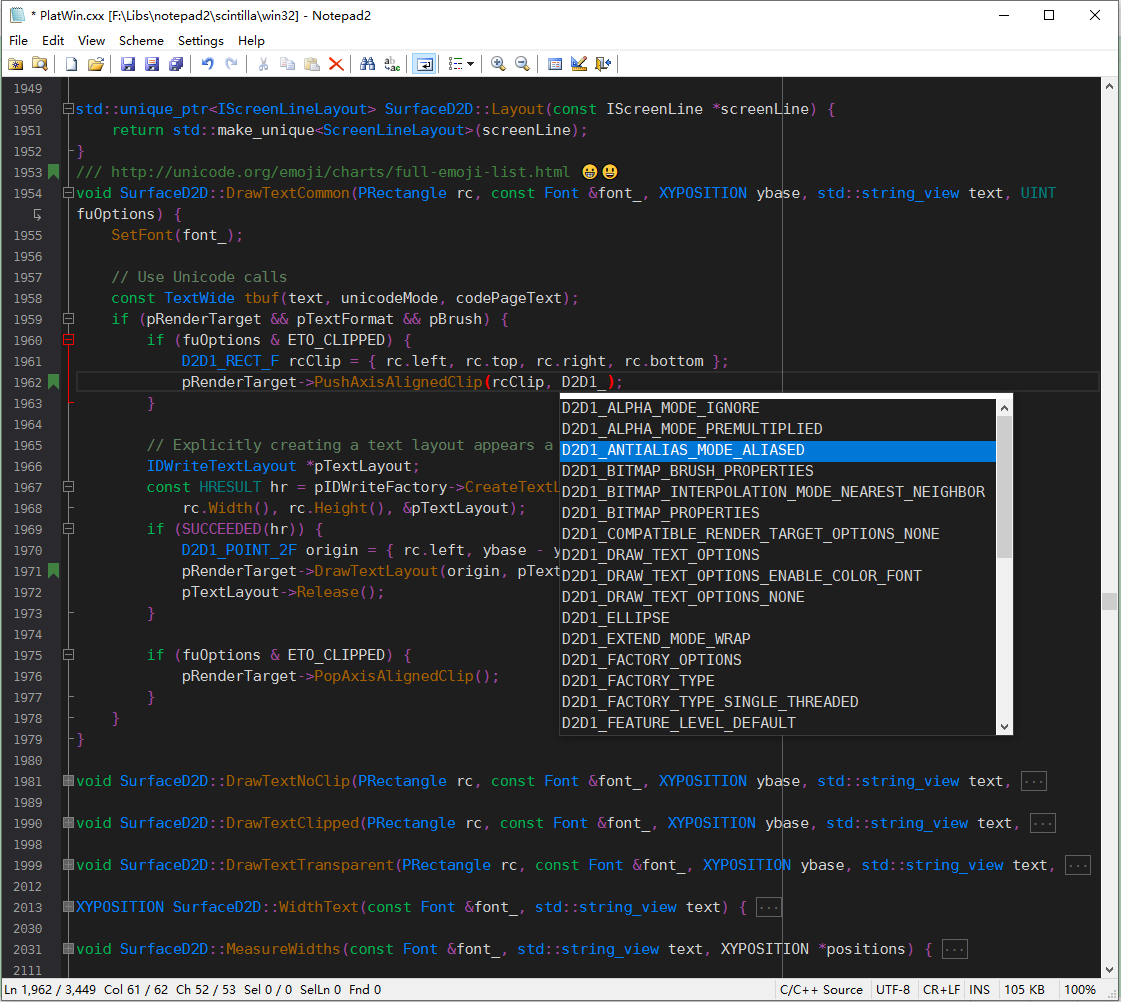Cut selection with scissors icon

(263, 64)
